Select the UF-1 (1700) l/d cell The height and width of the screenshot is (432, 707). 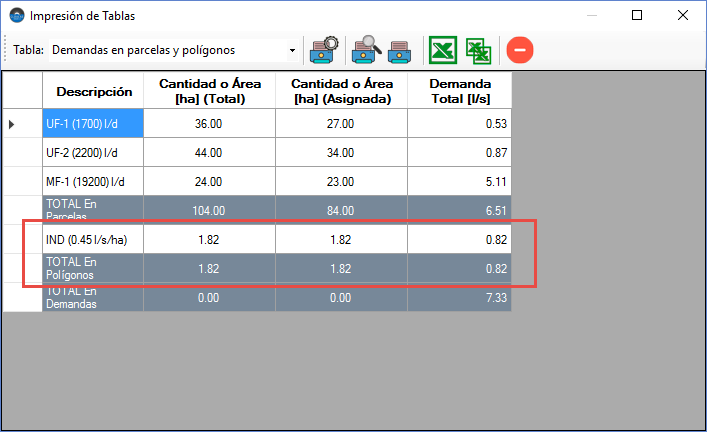tap(93, 124)
